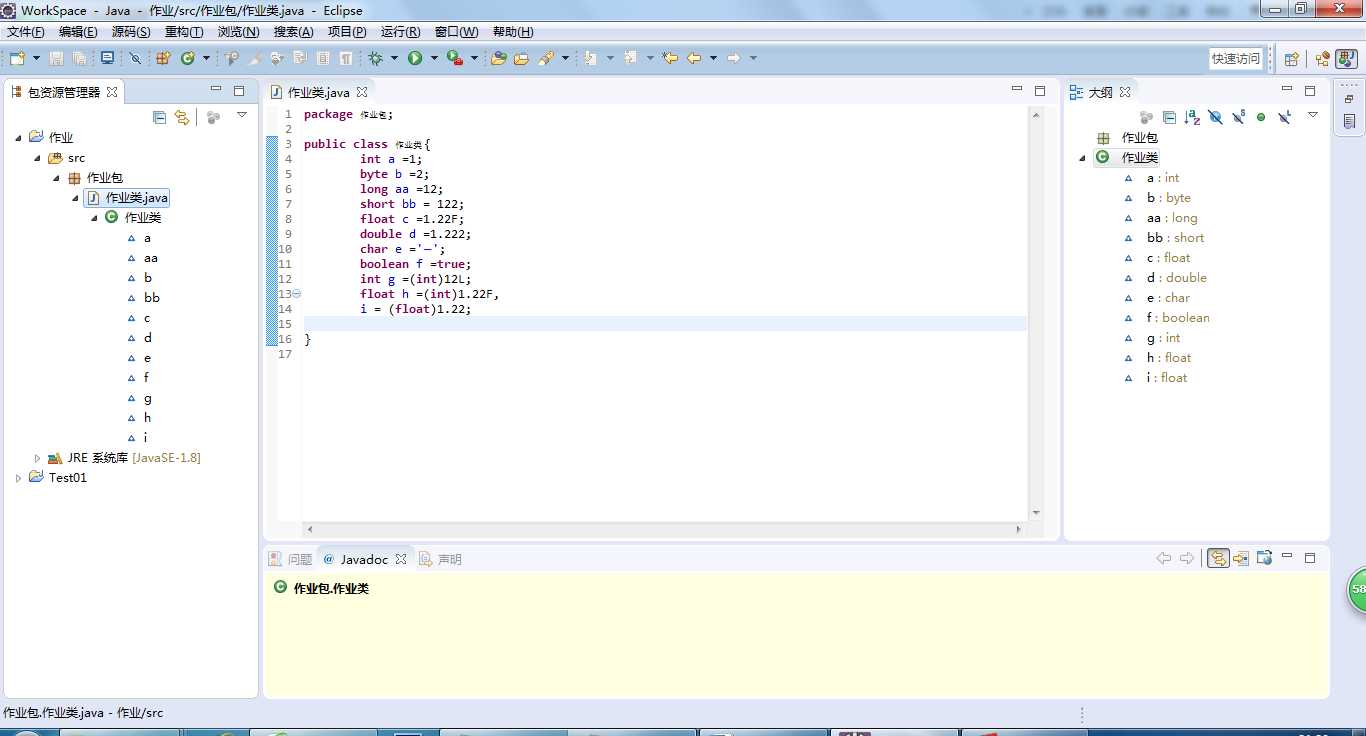1366x736 pixels.
Task: Toggle Hide Static Members in Outline
Action: click(x=1238, y=117)
